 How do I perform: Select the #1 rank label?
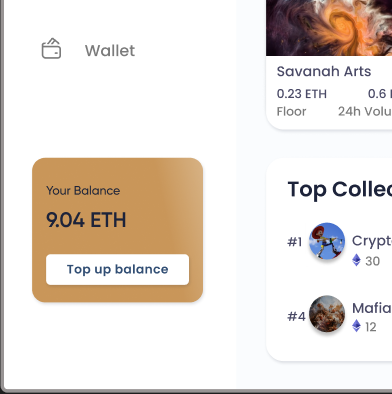click(295, 242)
